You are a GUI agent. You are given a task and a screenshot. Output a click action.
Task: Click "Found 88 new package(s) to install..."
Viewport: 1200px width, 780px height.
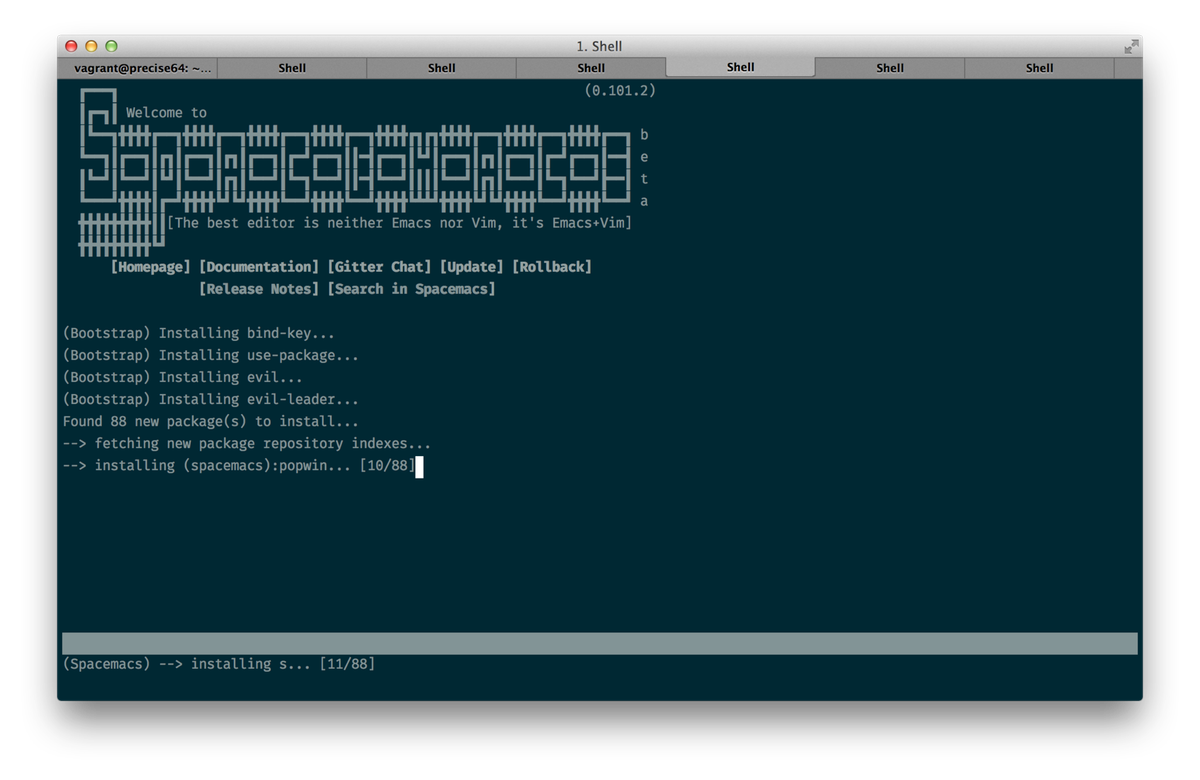(x=211, y=421)
